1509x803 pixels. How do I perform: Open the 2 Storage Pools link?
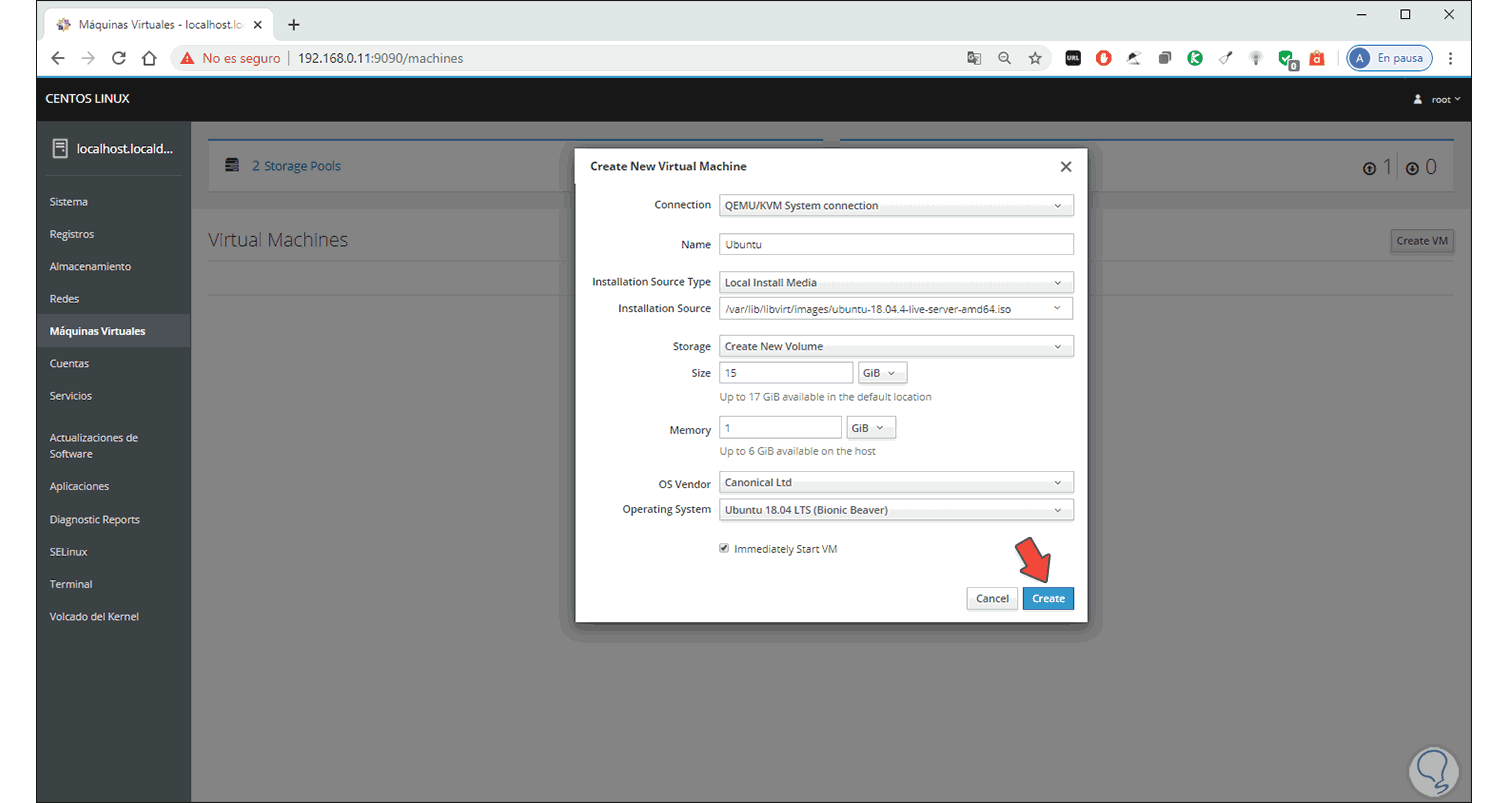296,166
